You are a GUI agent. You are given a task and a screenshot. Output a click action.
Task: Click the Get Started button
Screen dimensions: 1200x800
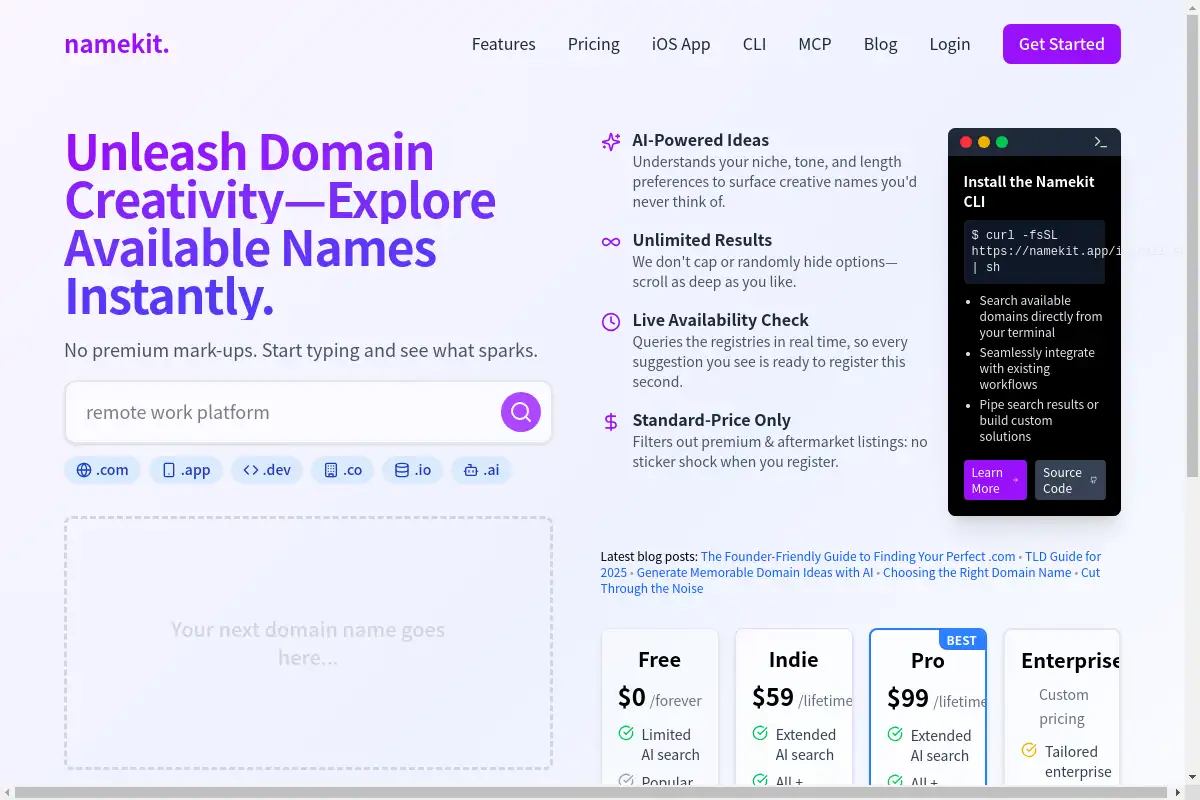pos(1062,44)
